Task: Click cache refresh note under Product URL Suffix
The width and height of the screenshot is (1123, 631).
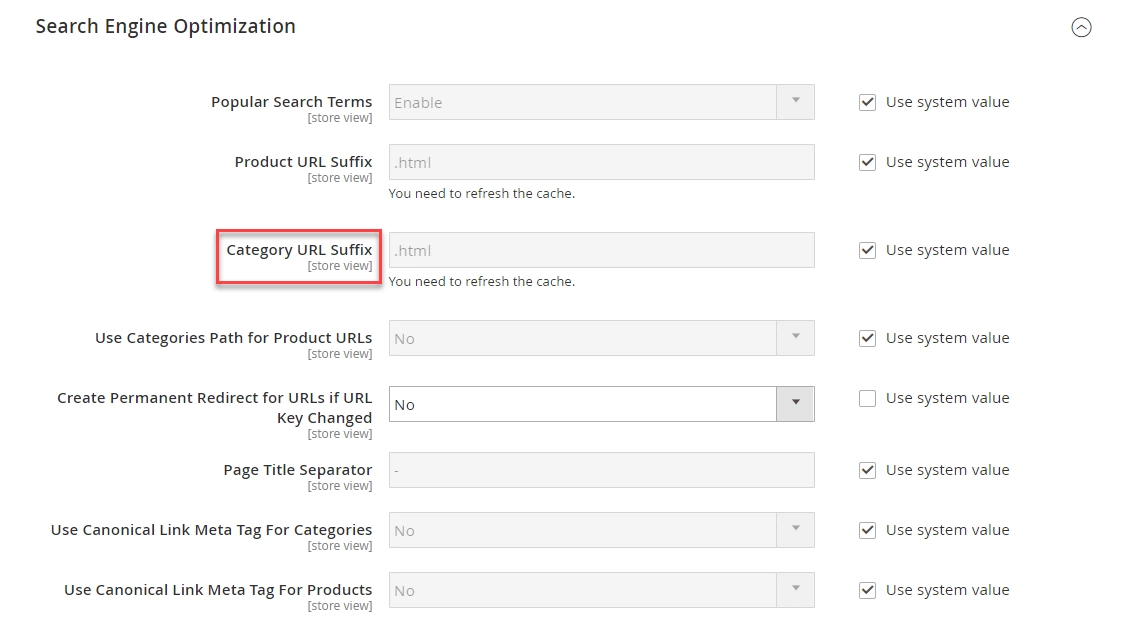Action: coord(482,193)
